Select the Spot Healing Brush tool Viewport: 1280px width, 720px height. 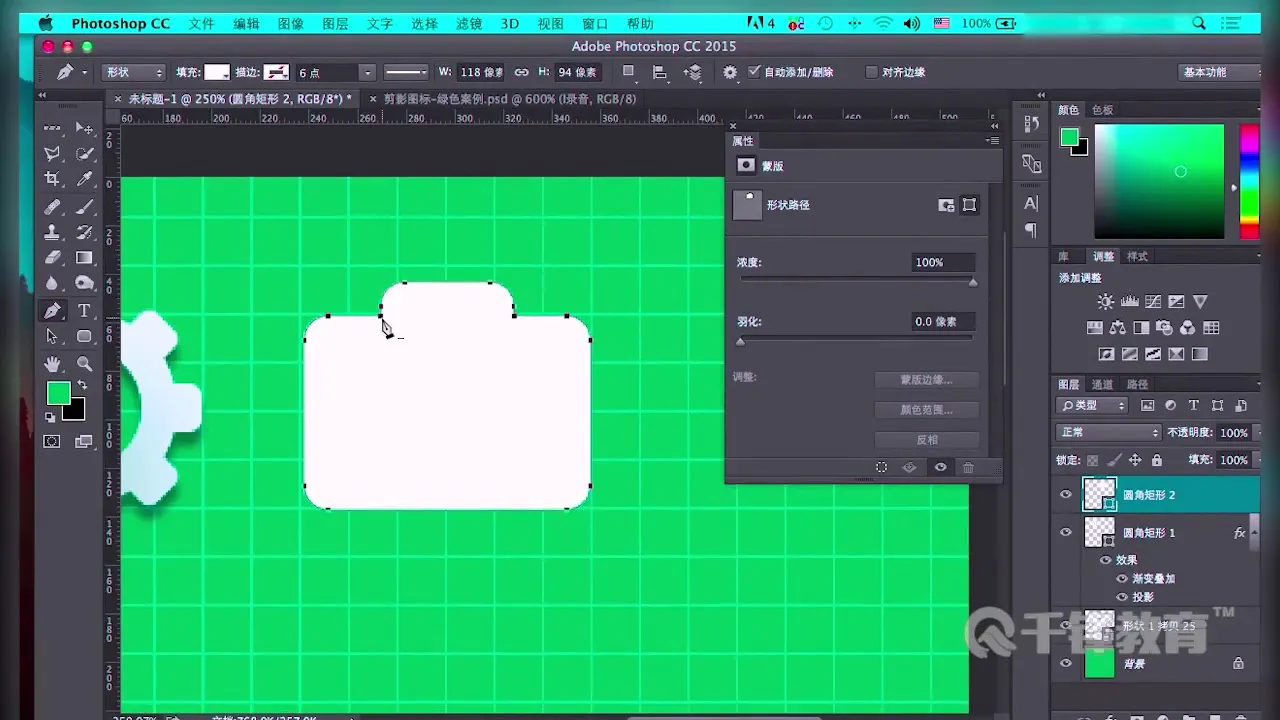pos(53,207)
